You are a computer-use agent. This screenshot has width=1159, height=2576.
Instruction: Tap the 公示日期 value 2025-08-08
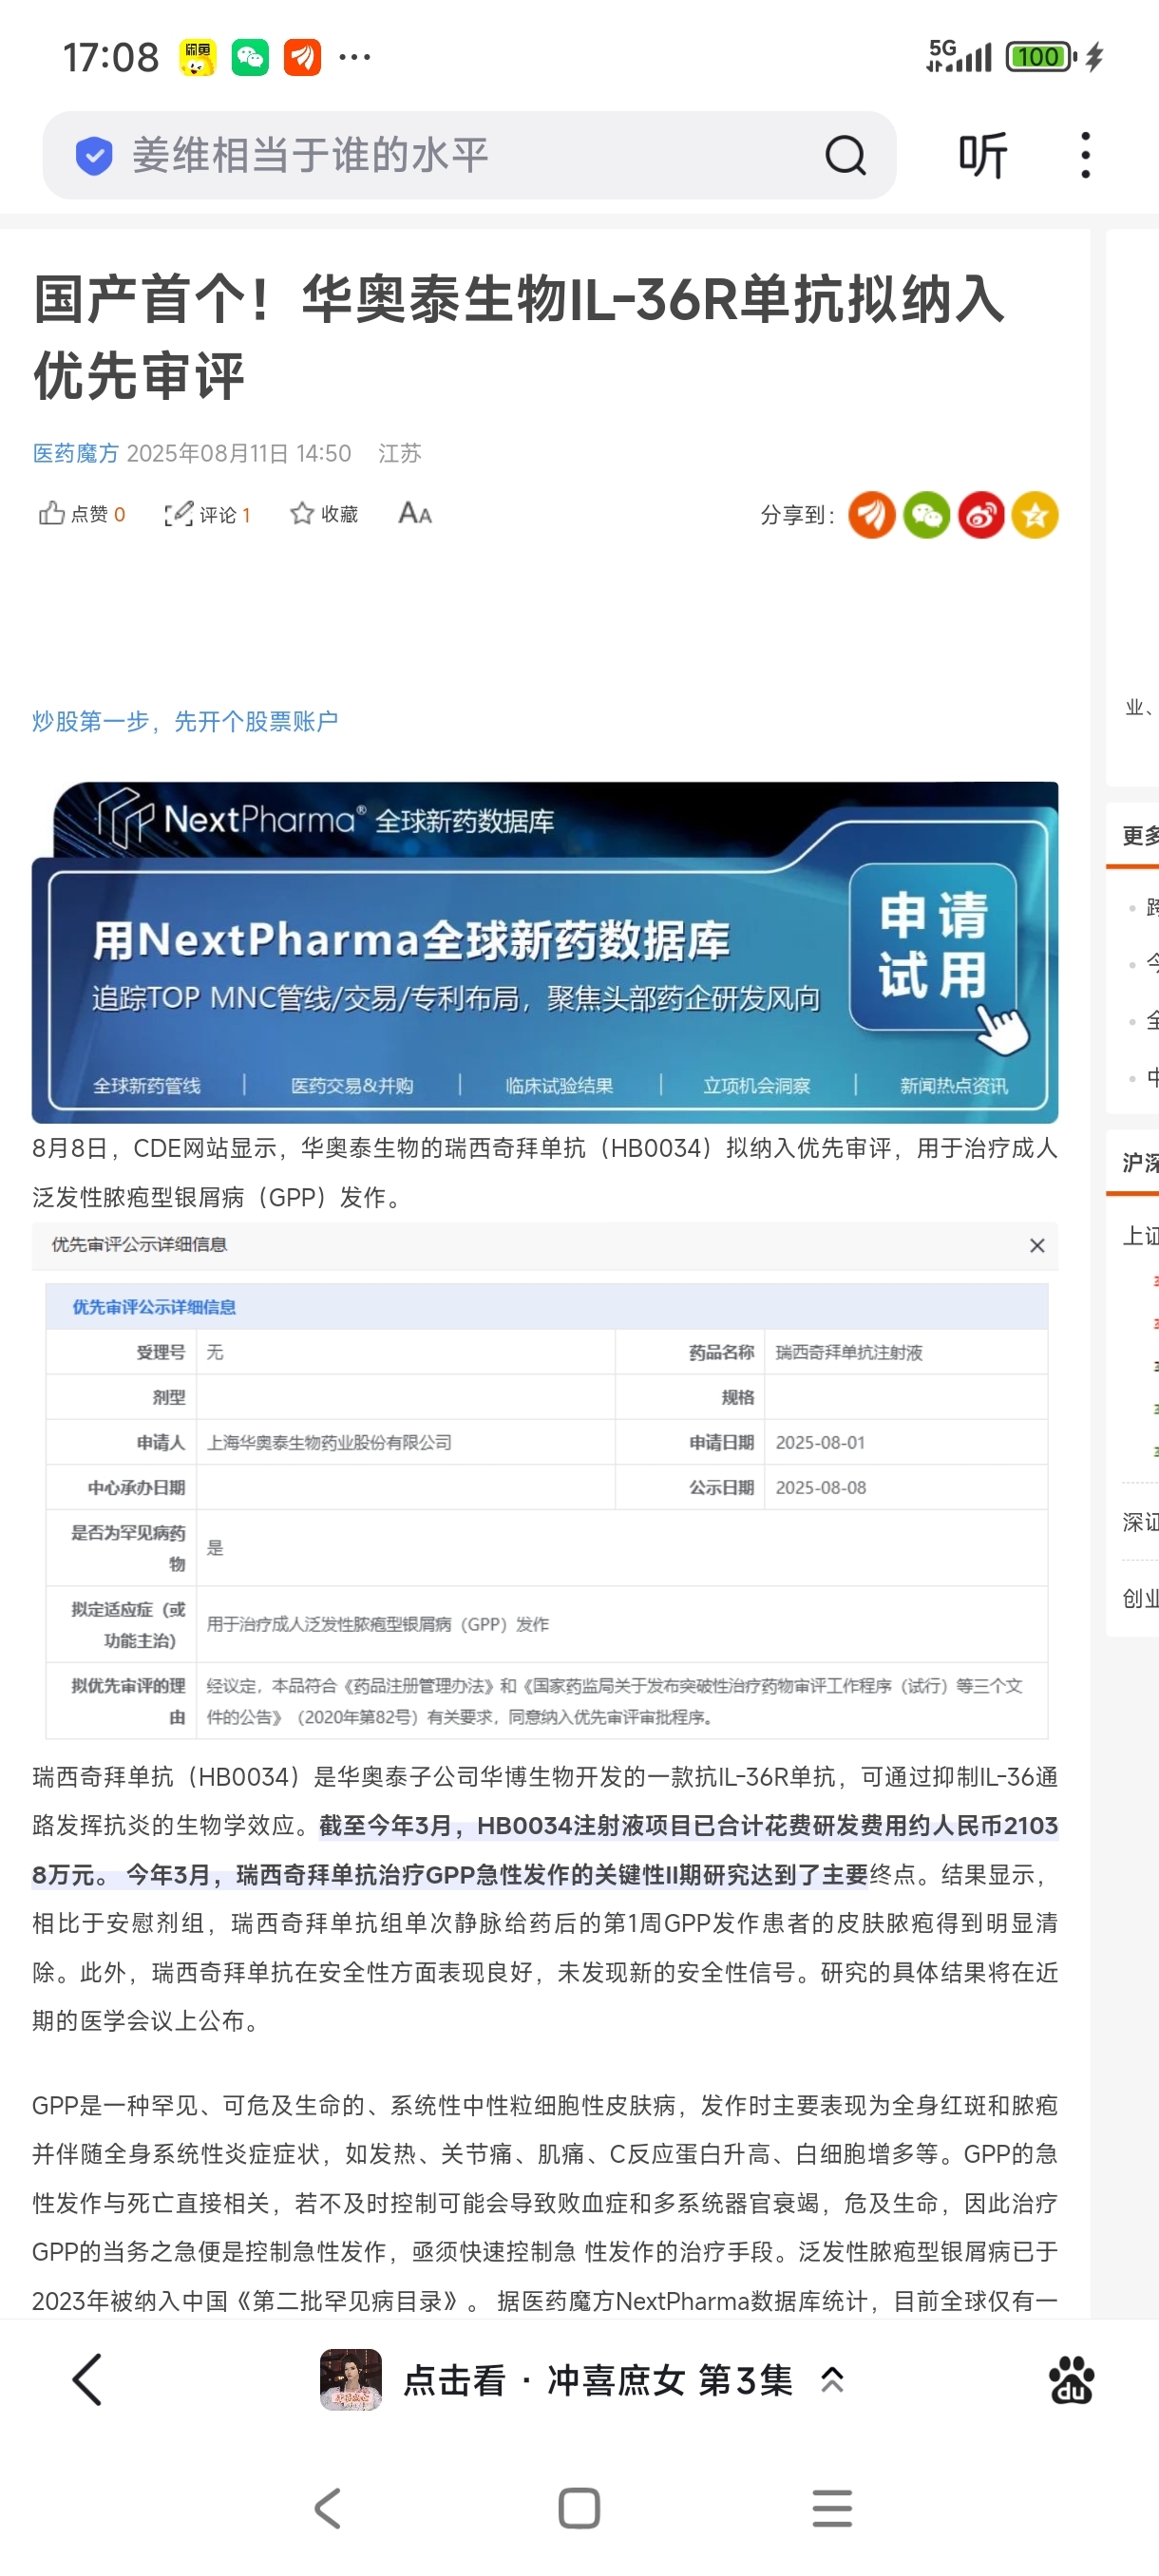click(x=820, y=1487)
